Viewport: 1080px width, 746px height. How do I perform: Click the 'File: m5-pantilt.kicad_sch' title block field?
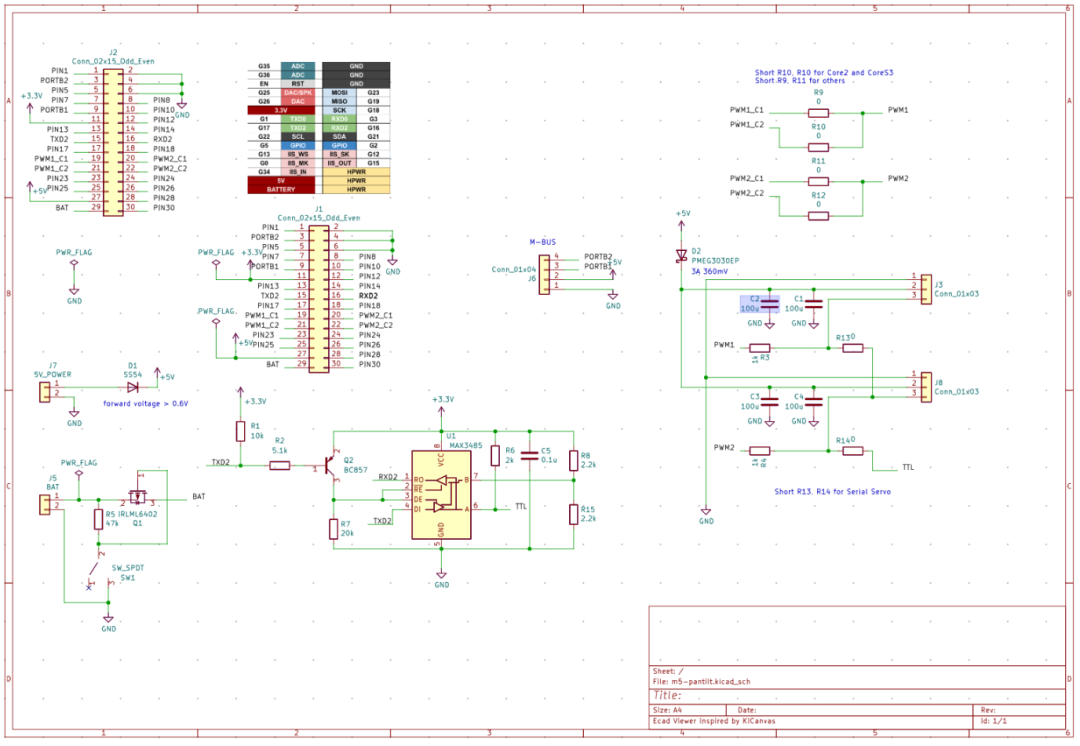point(701,681)
